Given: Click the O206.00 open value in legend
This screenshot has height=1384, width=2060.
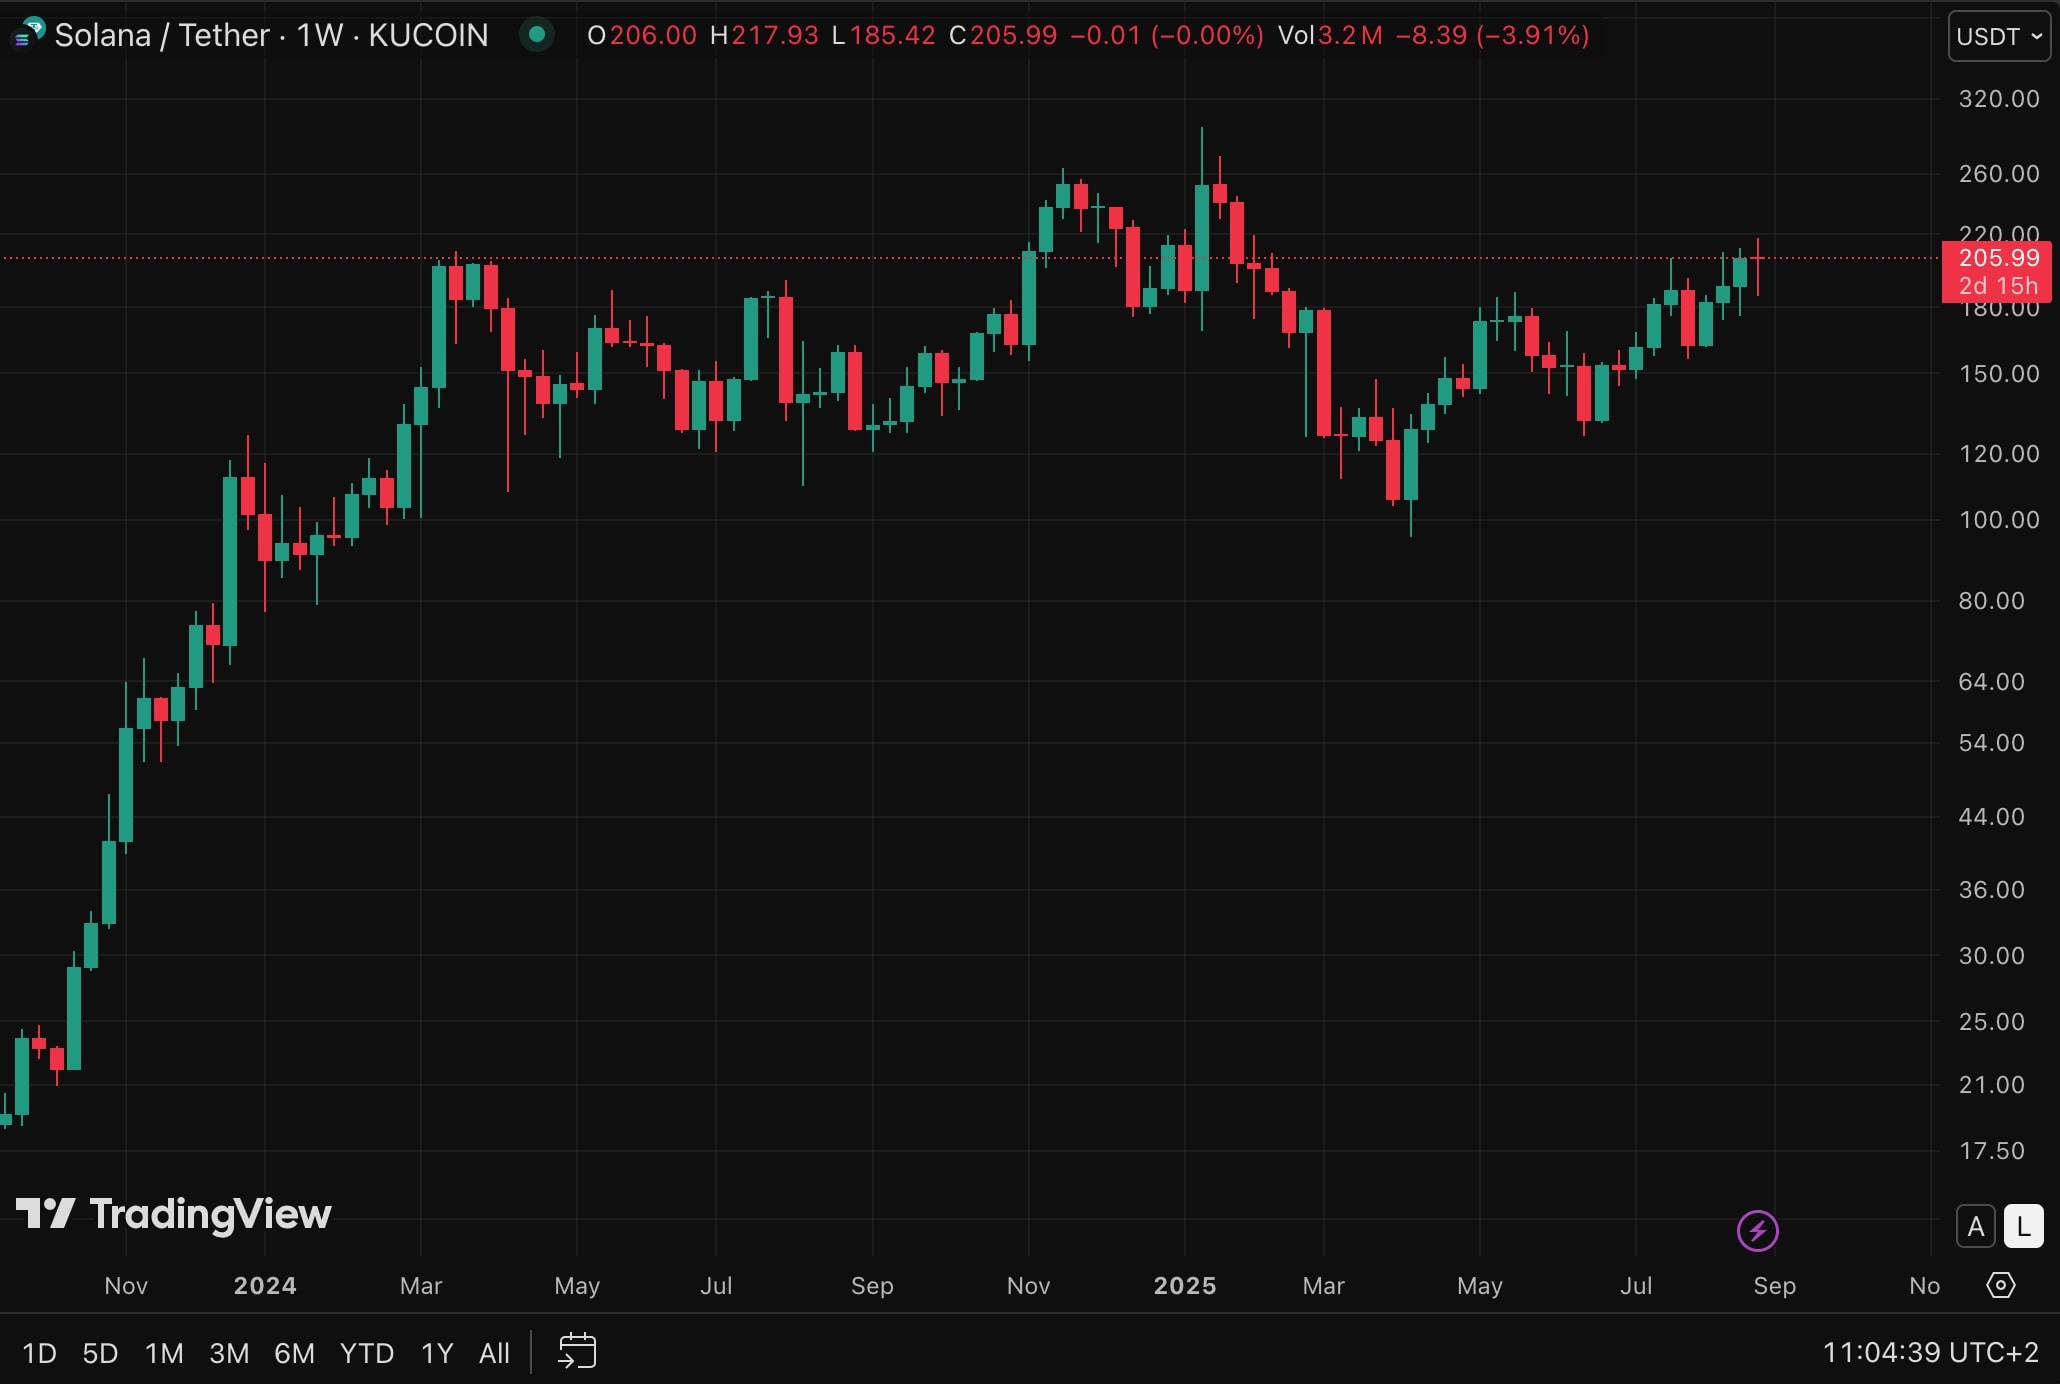Looking at the screenshot, I should 642,35.
